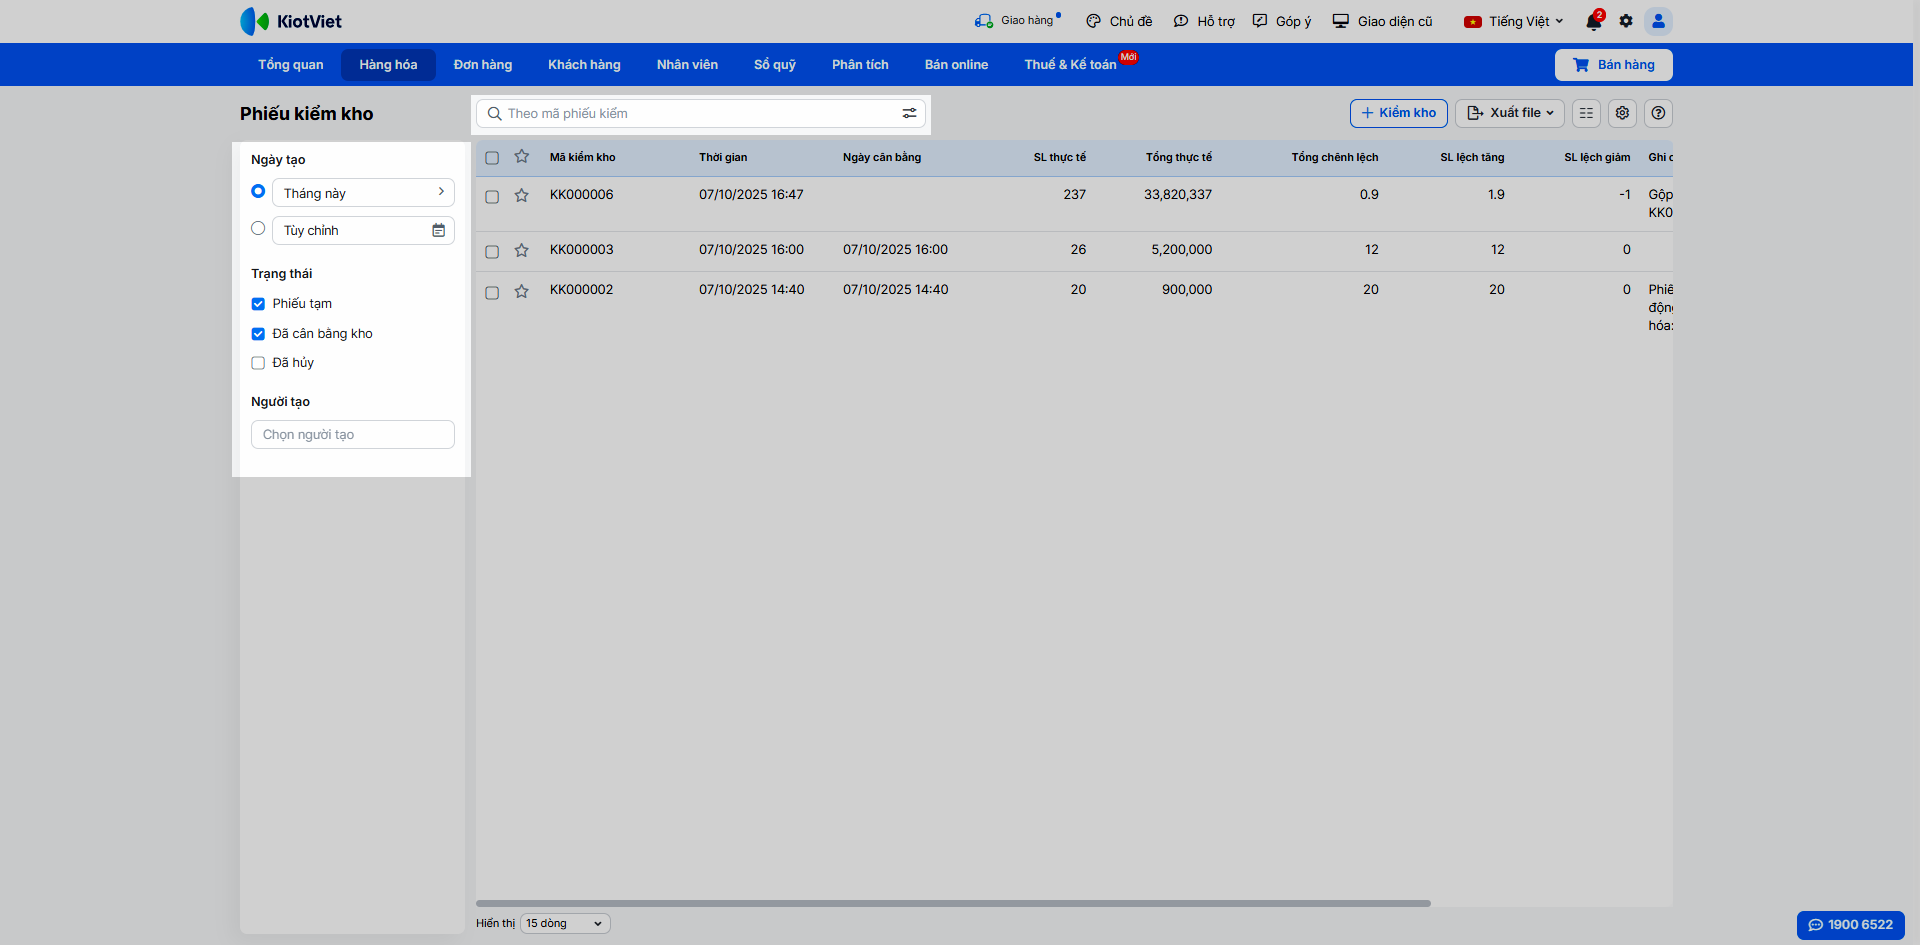Screen dimensions: 1920x945
Task: Open the Sổ quỹ menu
Action: point(775,65)
